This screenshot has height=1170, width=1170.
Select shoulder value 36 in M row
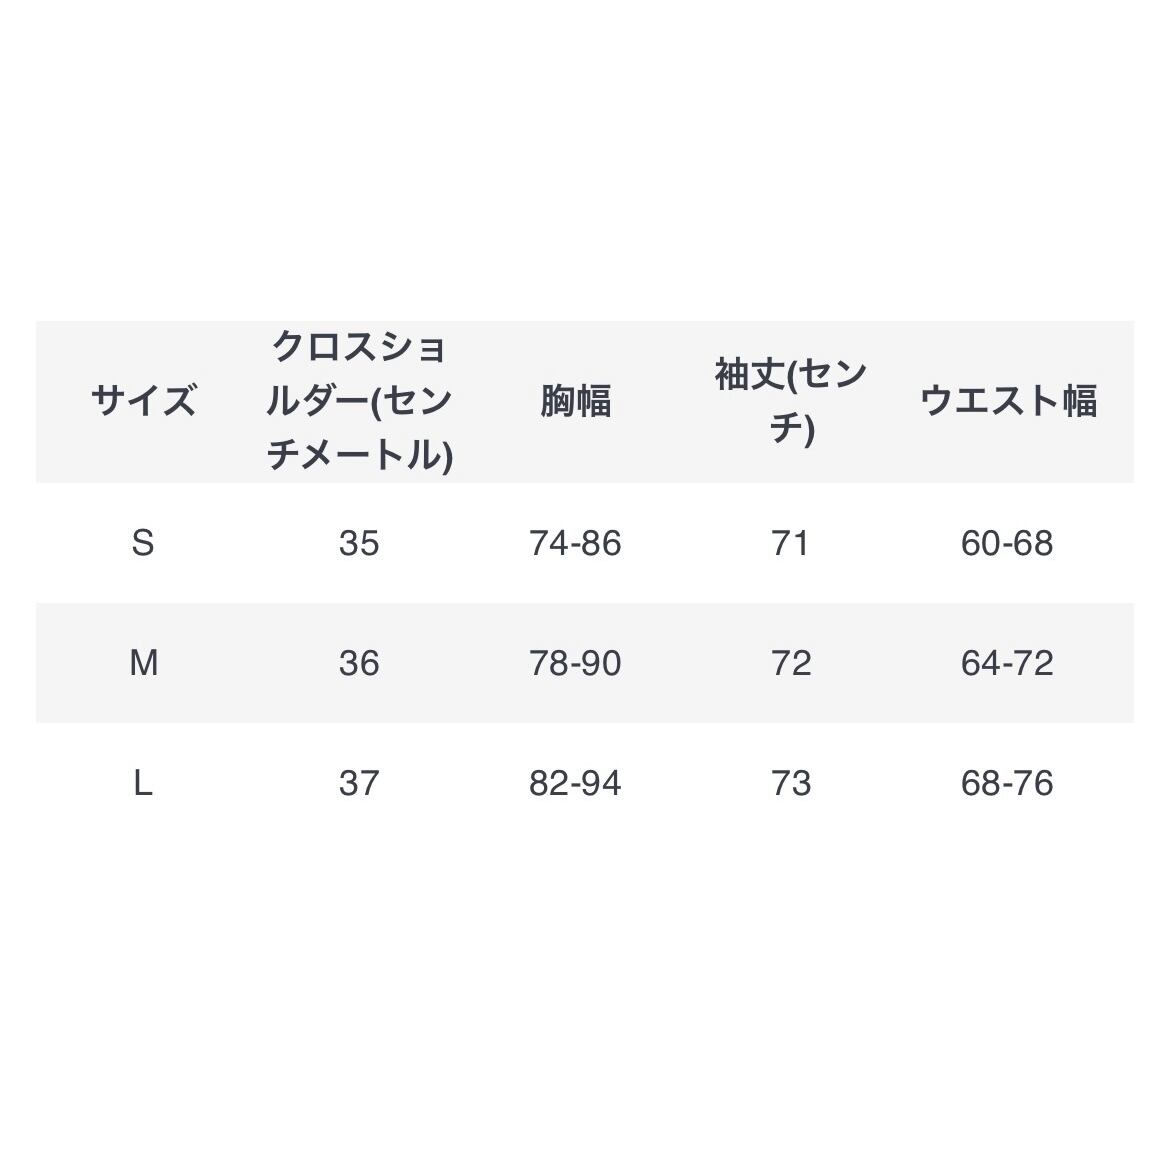(x=359, y=663)
